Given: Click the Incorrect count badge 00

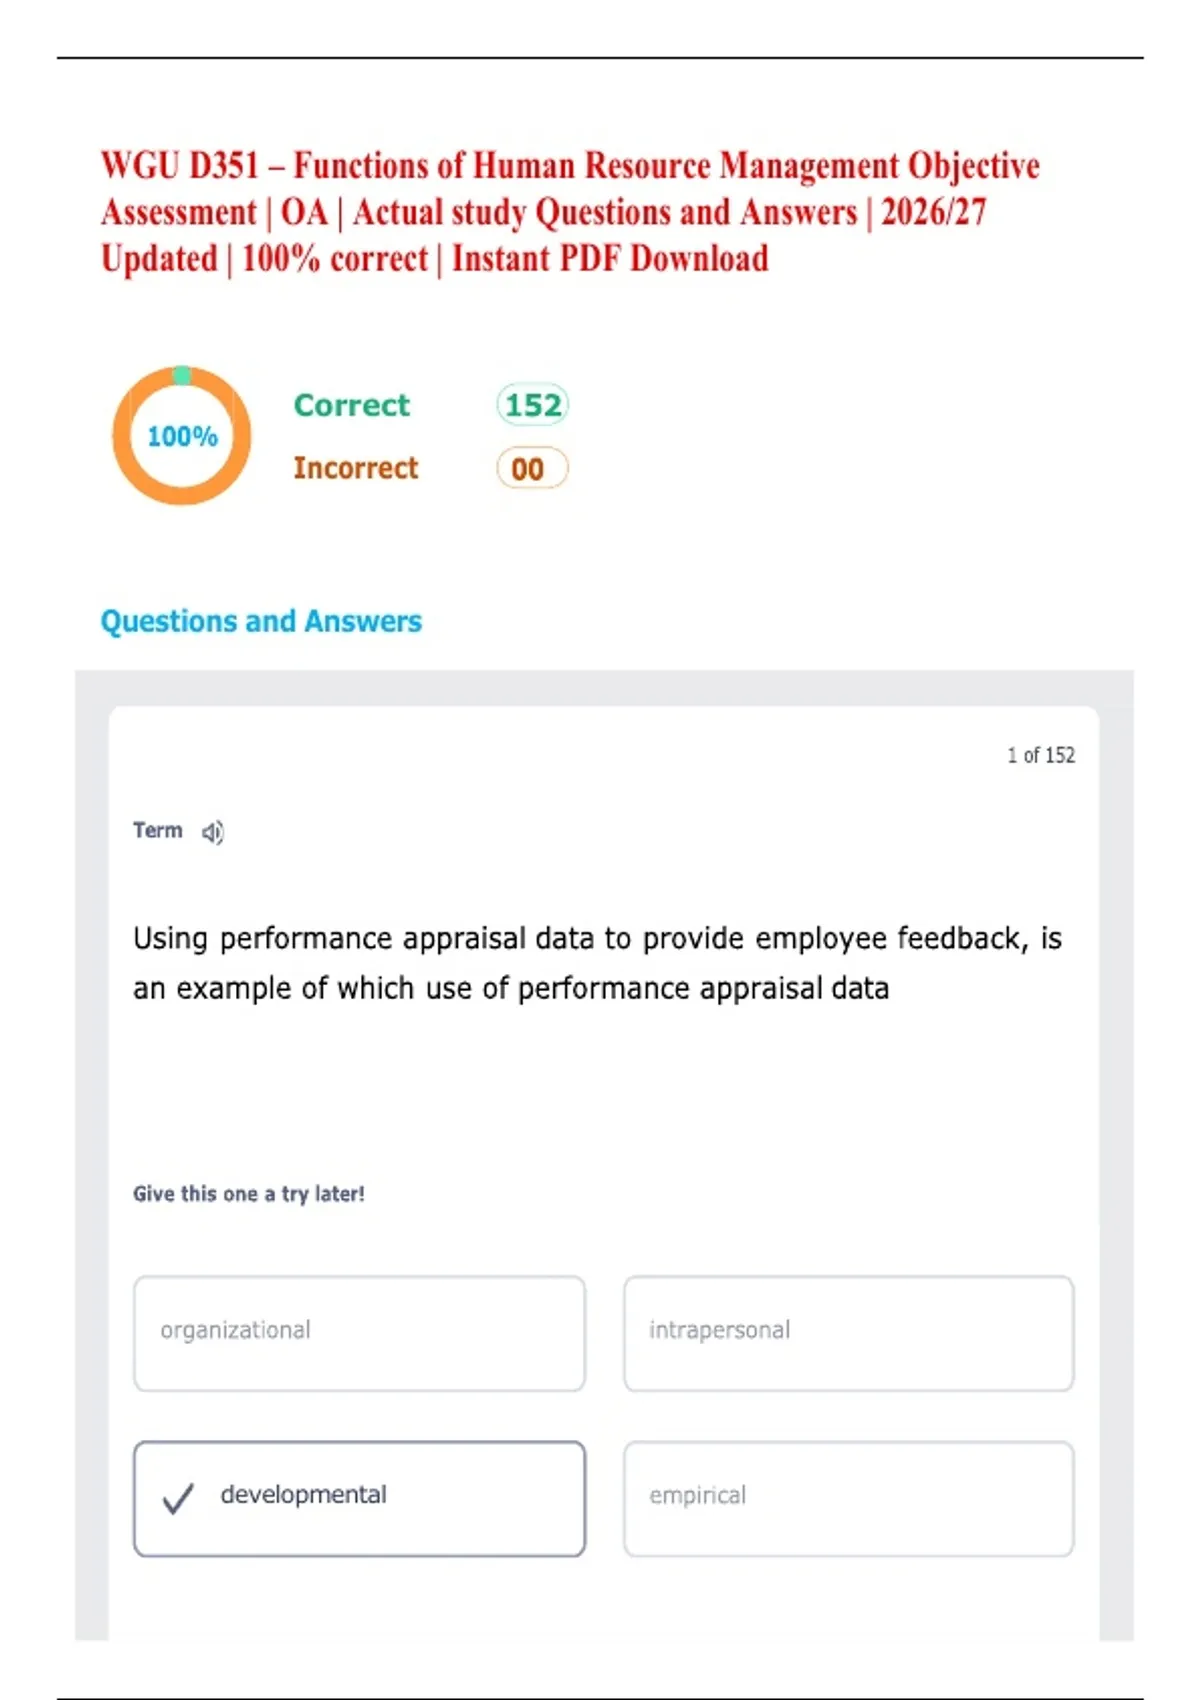Looking at the screenshot, I should point(532,468).
